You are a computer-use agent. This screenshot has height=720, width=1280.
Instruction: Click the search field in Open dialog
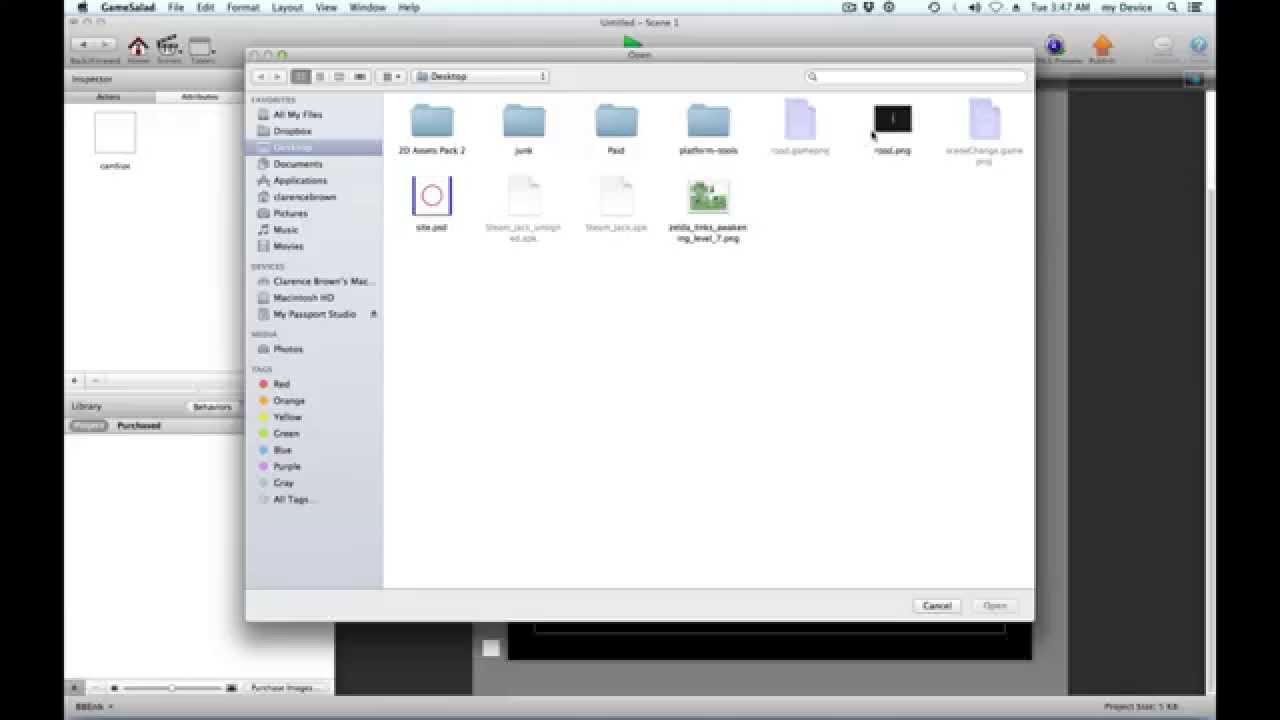[x=916, y=76]
